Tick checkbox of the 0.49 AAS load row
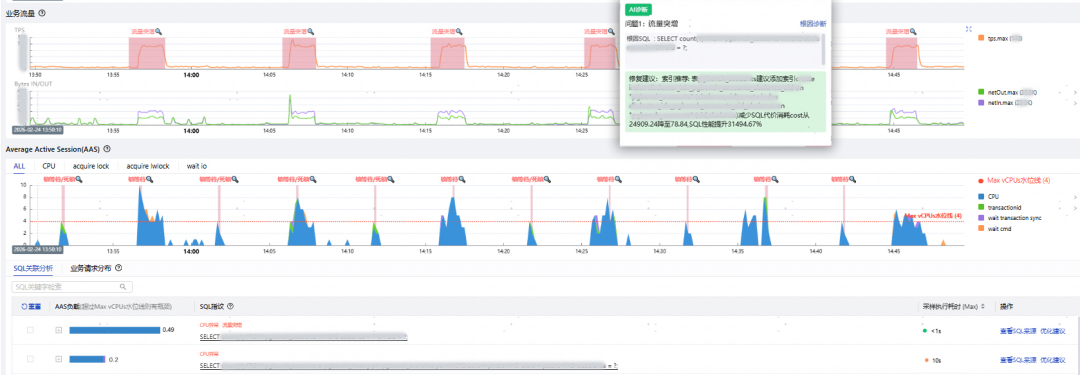The width and height of the screenshot is (1080, 375). click(x=30, y=330)
